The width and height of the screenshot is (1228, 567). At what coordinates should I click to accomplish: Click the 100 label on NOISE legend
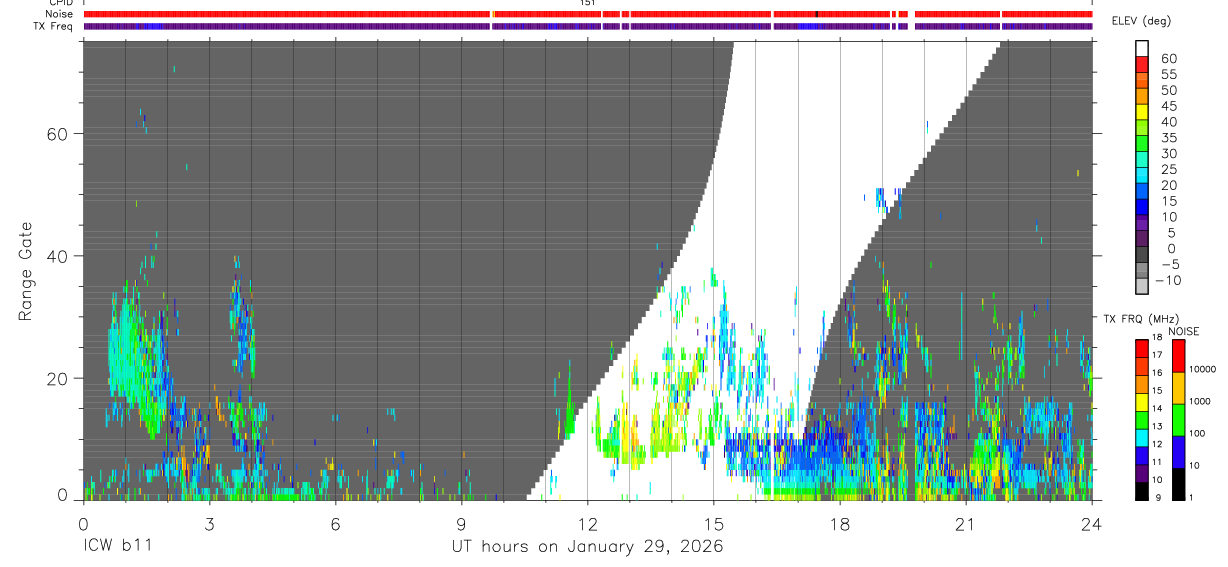[1198, 433]
